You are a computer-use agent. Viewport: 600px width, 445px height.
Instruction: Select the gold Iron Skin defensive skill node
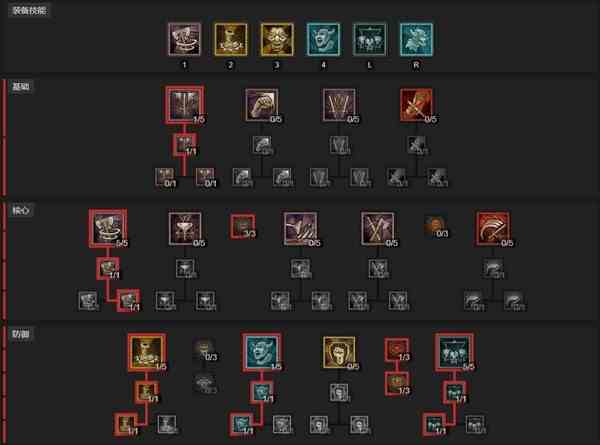tap(339, 352)
